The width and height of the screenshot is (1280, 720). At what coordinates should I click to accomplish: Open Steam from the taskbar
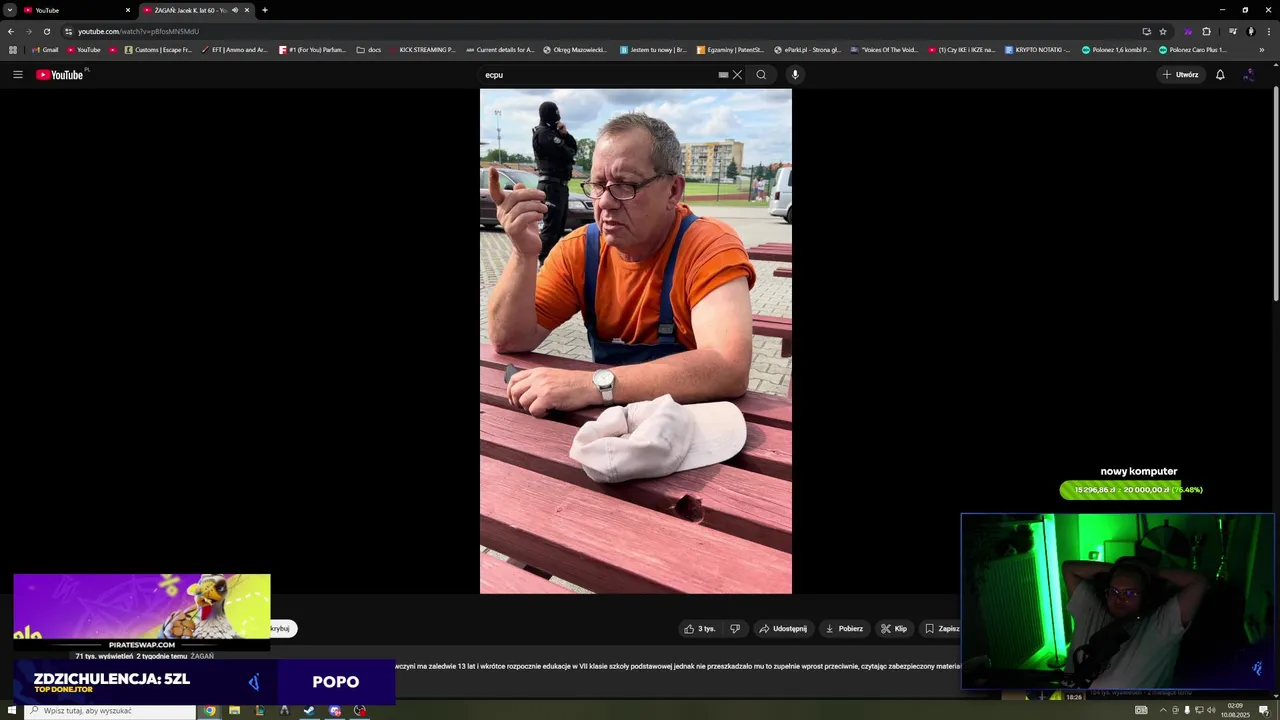(309, 711)
